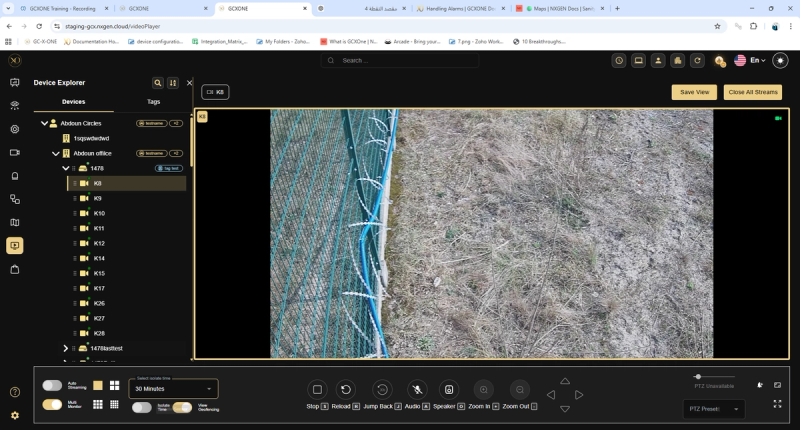Image resolution: width=800 pixels, height=430 pixels.
Task: Click the Jump Back control
Action: [x=382, y=390]
